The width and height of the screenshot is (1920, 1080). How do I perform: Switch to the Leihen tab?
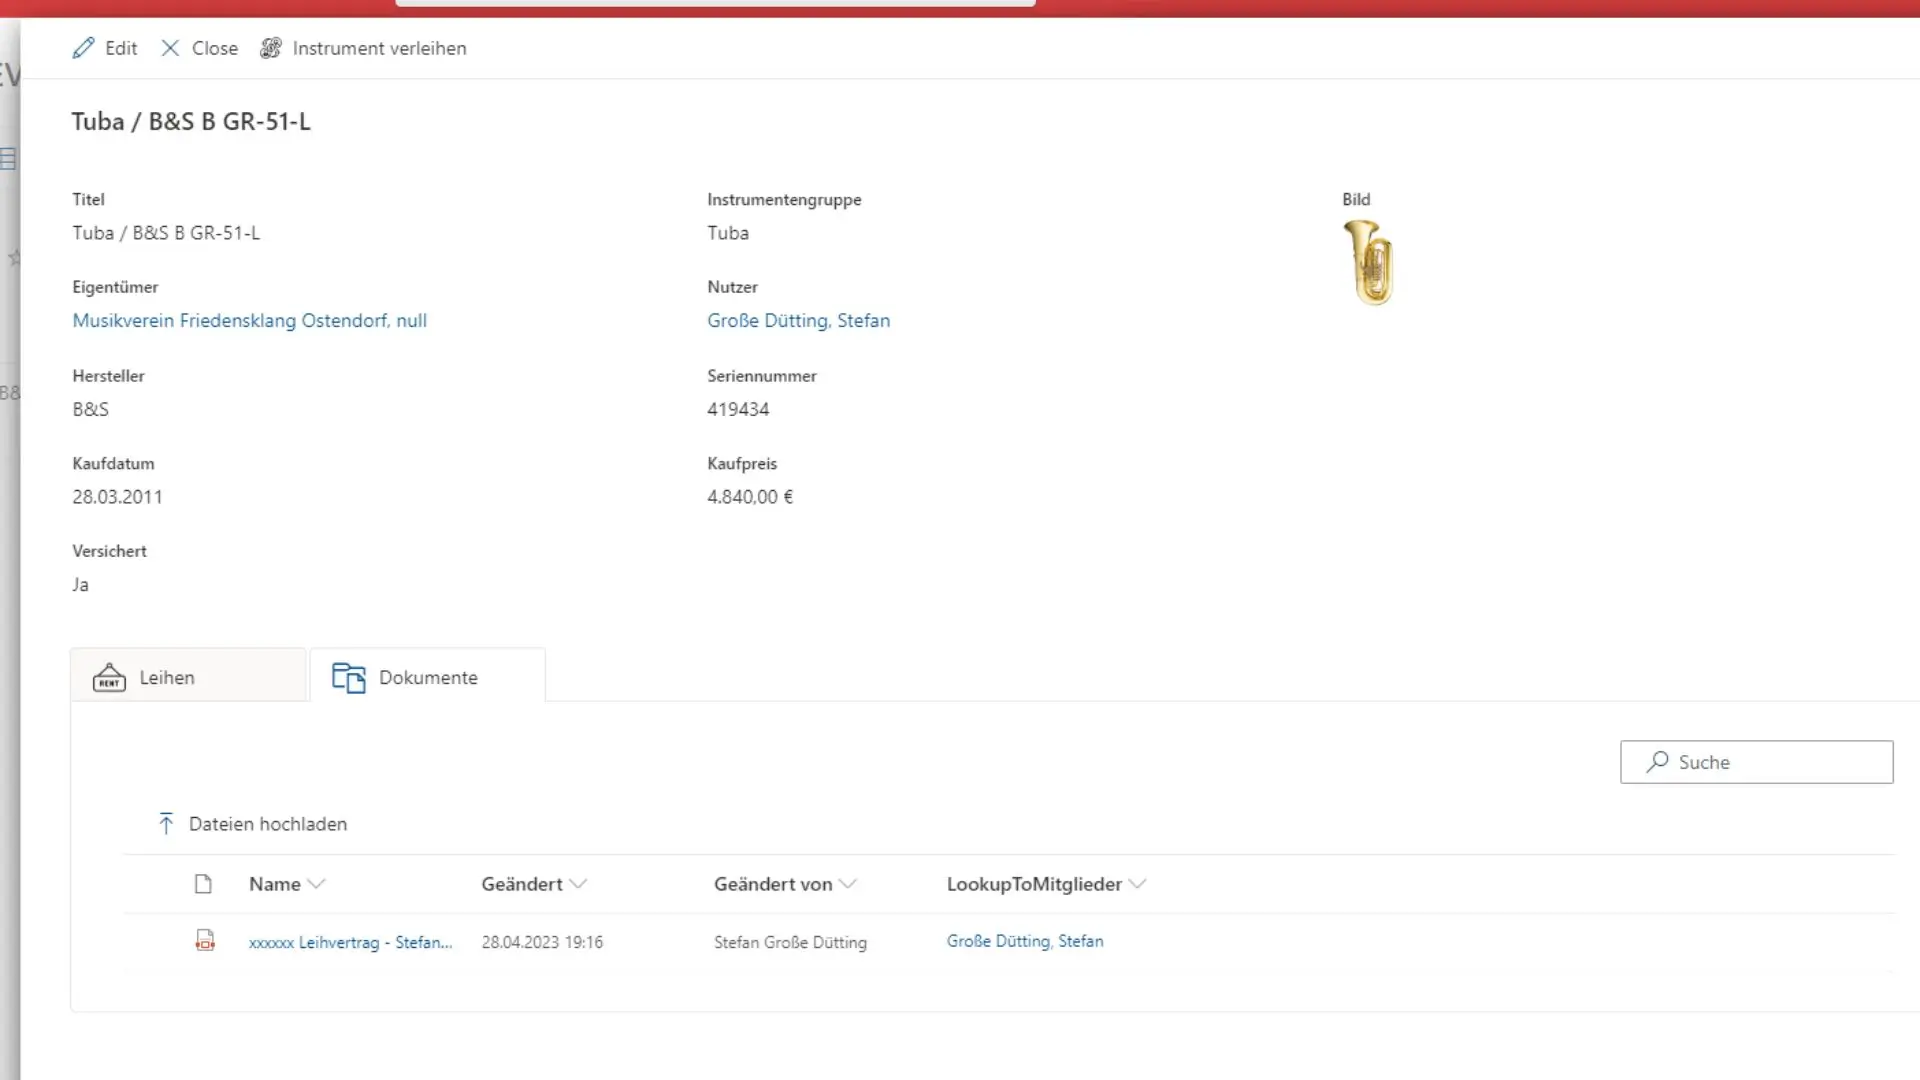pos(166,677)
